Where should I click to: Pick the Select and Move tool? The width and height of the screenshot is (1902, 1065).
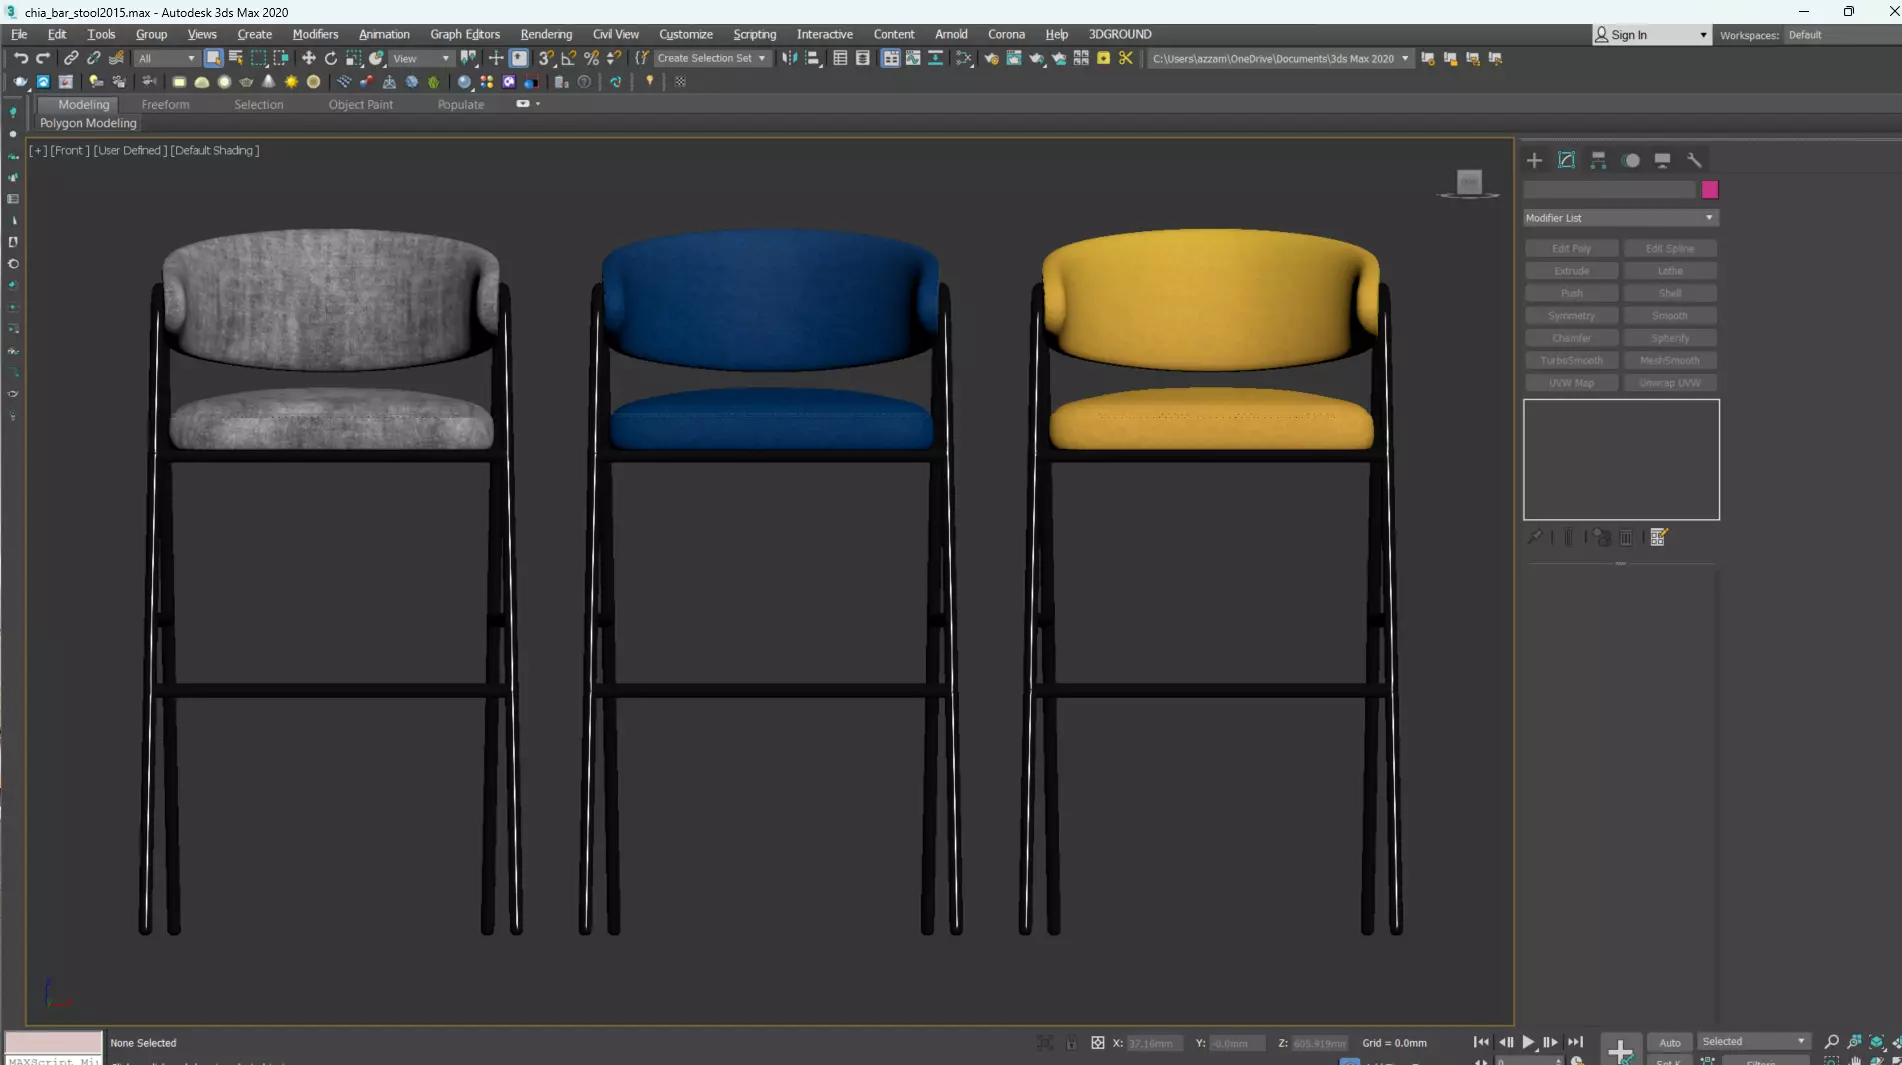pyautogui.click(x=309, y=58)
